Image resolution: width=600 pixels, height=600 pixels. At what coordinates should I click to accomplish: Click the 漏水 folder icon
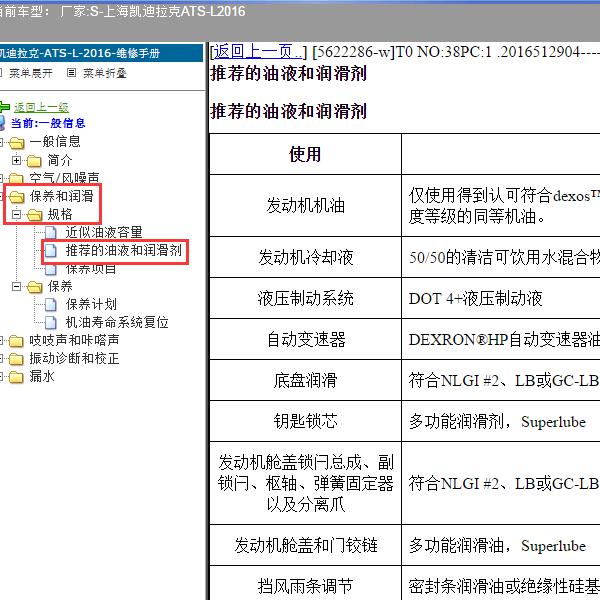(x=16, y=377)
